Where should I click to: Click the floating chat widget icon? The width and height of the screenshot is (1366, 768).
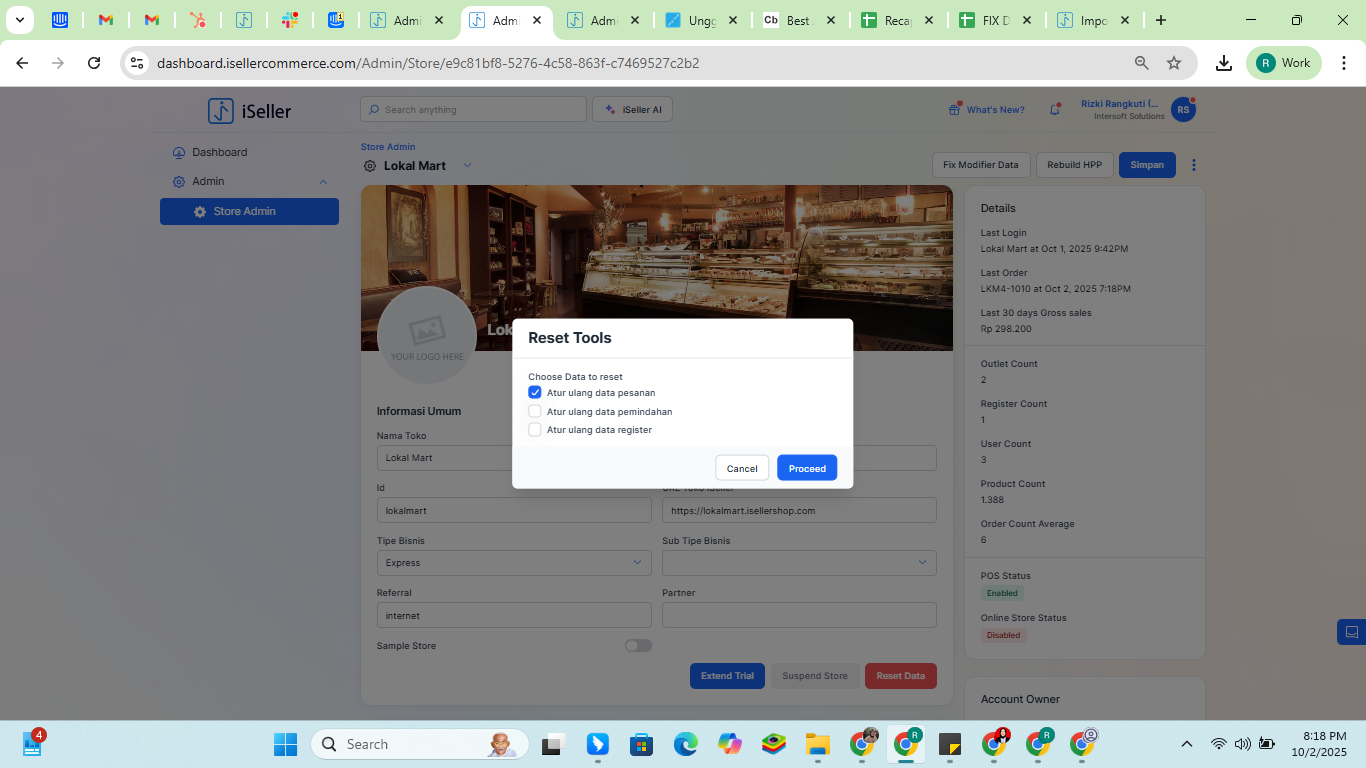click(x=1351, y=632)
